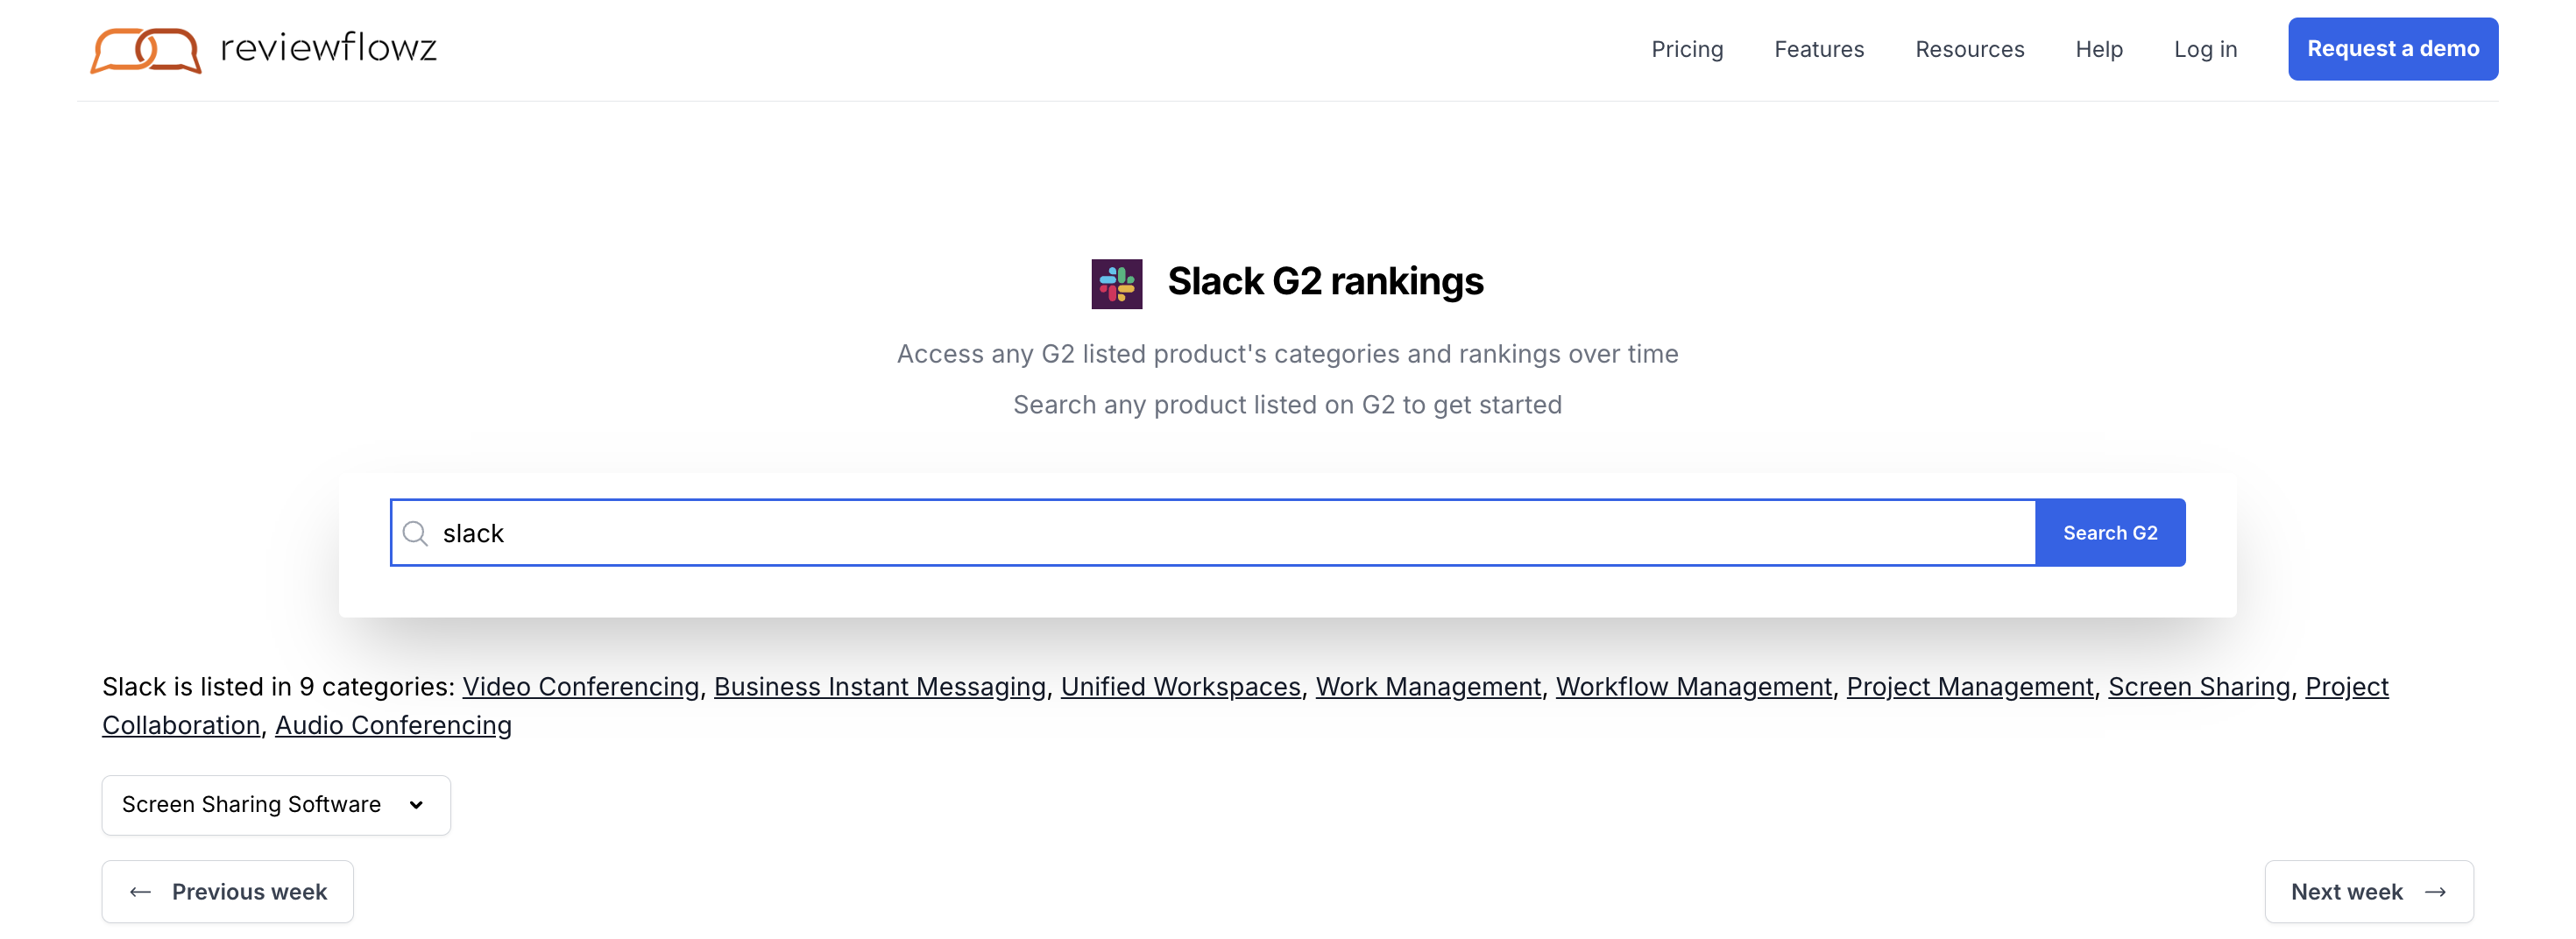The height and width of the screenshot is (939, 2576).
Task: Open the Screen Sharing Software dropdown
Action: (276, 805)
